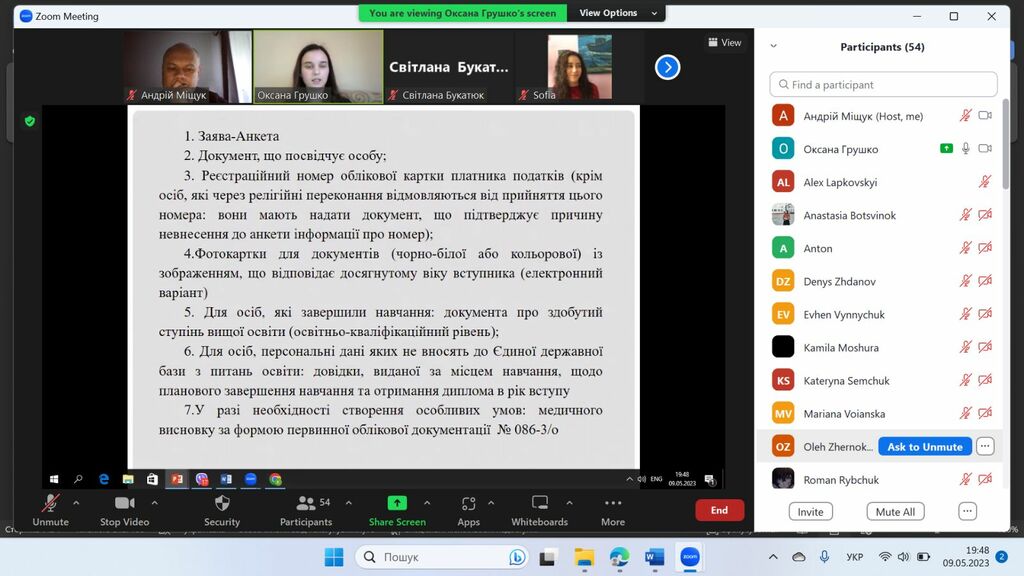Unmute your microphone

tap(50, 504)
